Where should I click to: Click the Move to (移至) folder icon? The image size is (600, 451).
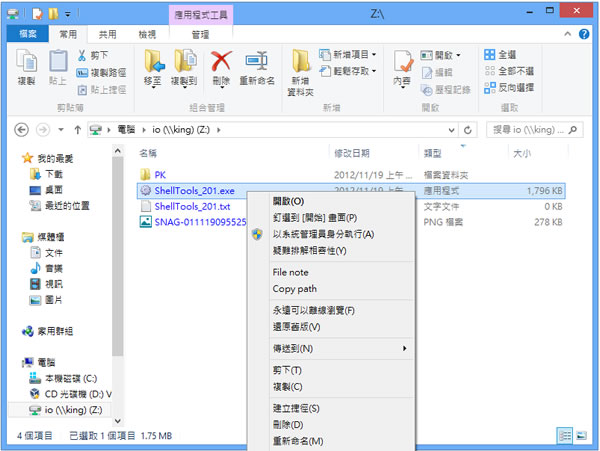[154, 61]
